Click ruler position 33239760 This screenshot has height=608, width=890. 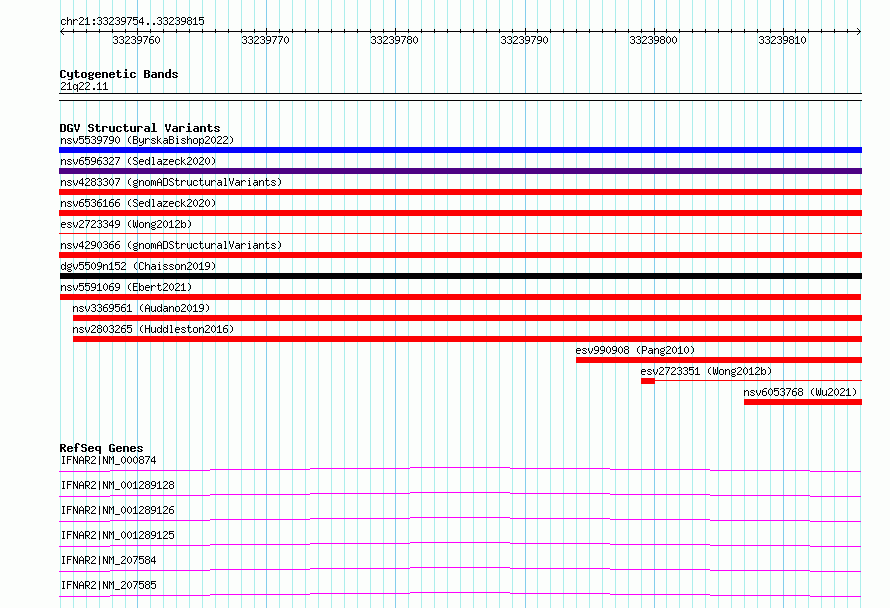tap(136, 40)
